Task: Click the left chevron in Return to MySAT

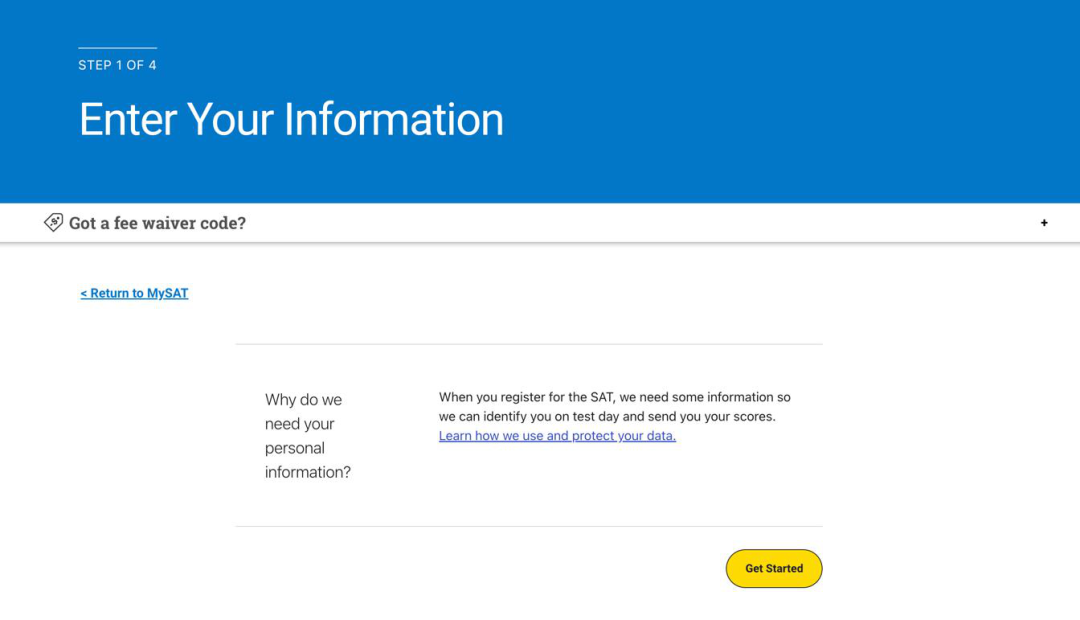Action: [x=83, y=293]
